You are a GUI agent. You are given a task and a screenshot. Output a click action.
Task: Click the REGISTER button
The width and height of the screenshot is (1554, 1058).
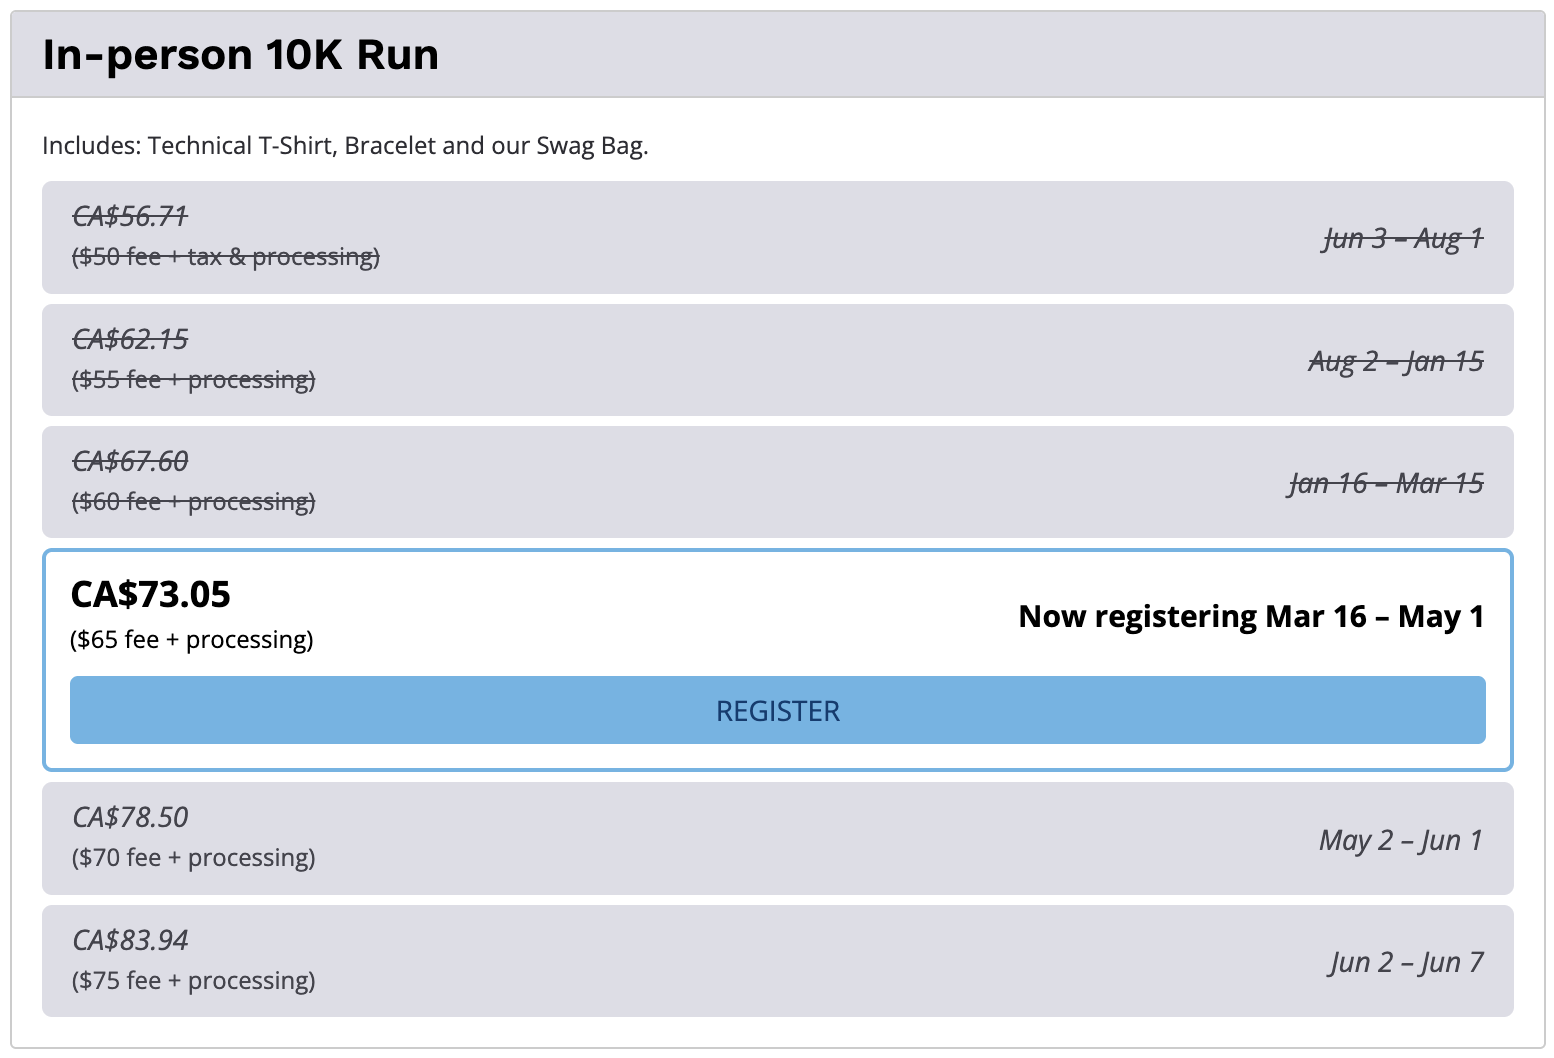point(777,710)
